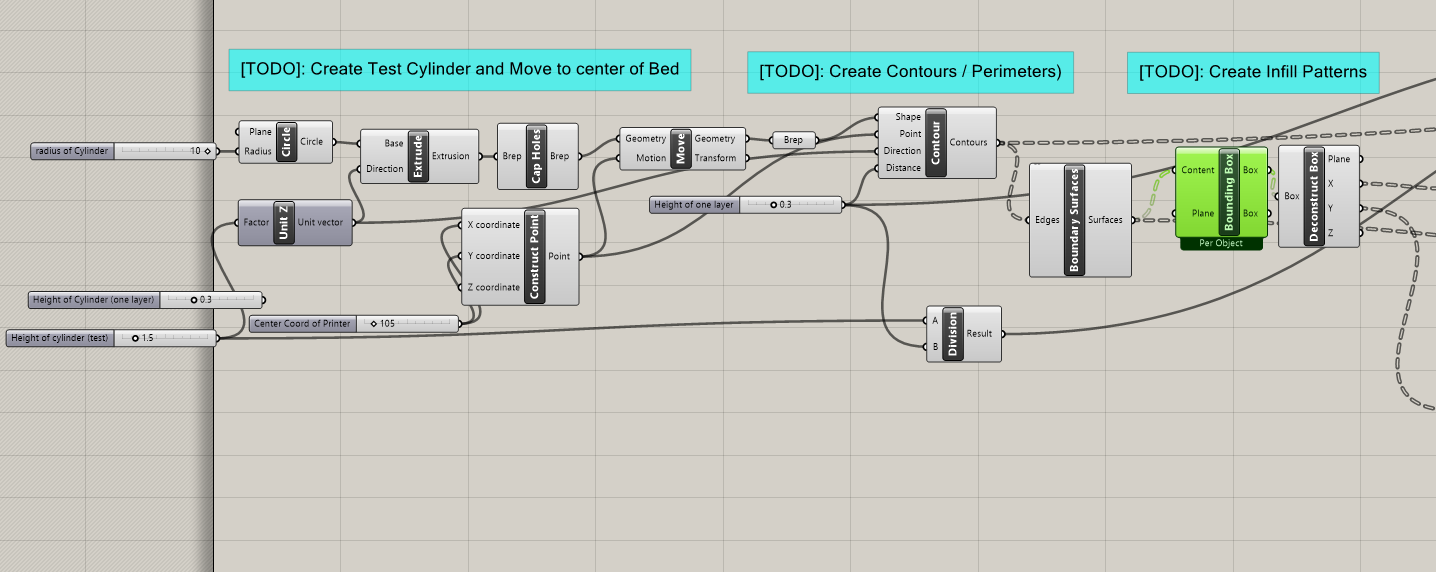Screen dimensions: 1436x572
Task: Click the Result output of Division
Action: (x=980, y=334)
